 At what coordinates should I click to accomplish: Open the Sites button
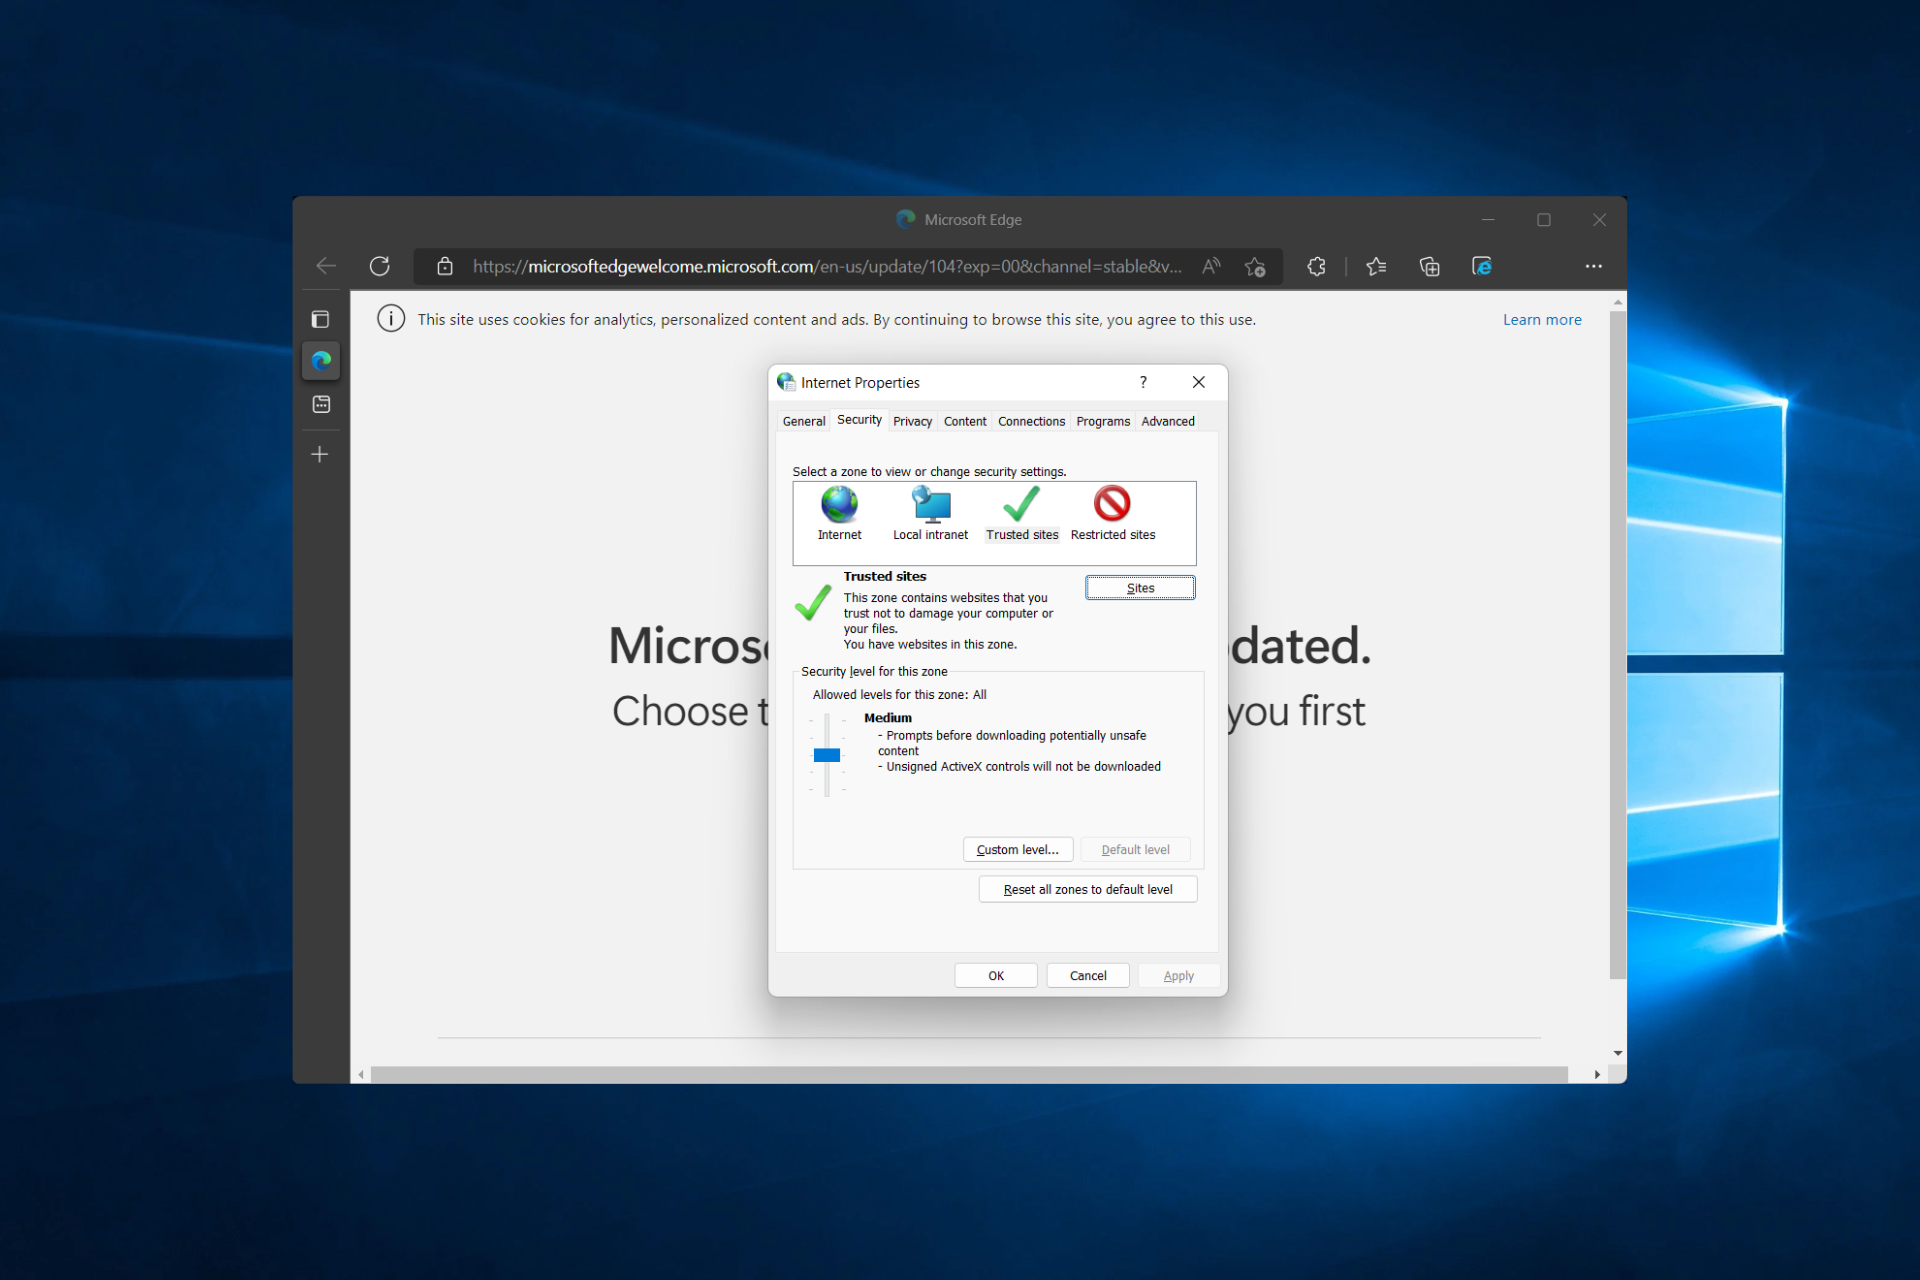(1140, 588)
